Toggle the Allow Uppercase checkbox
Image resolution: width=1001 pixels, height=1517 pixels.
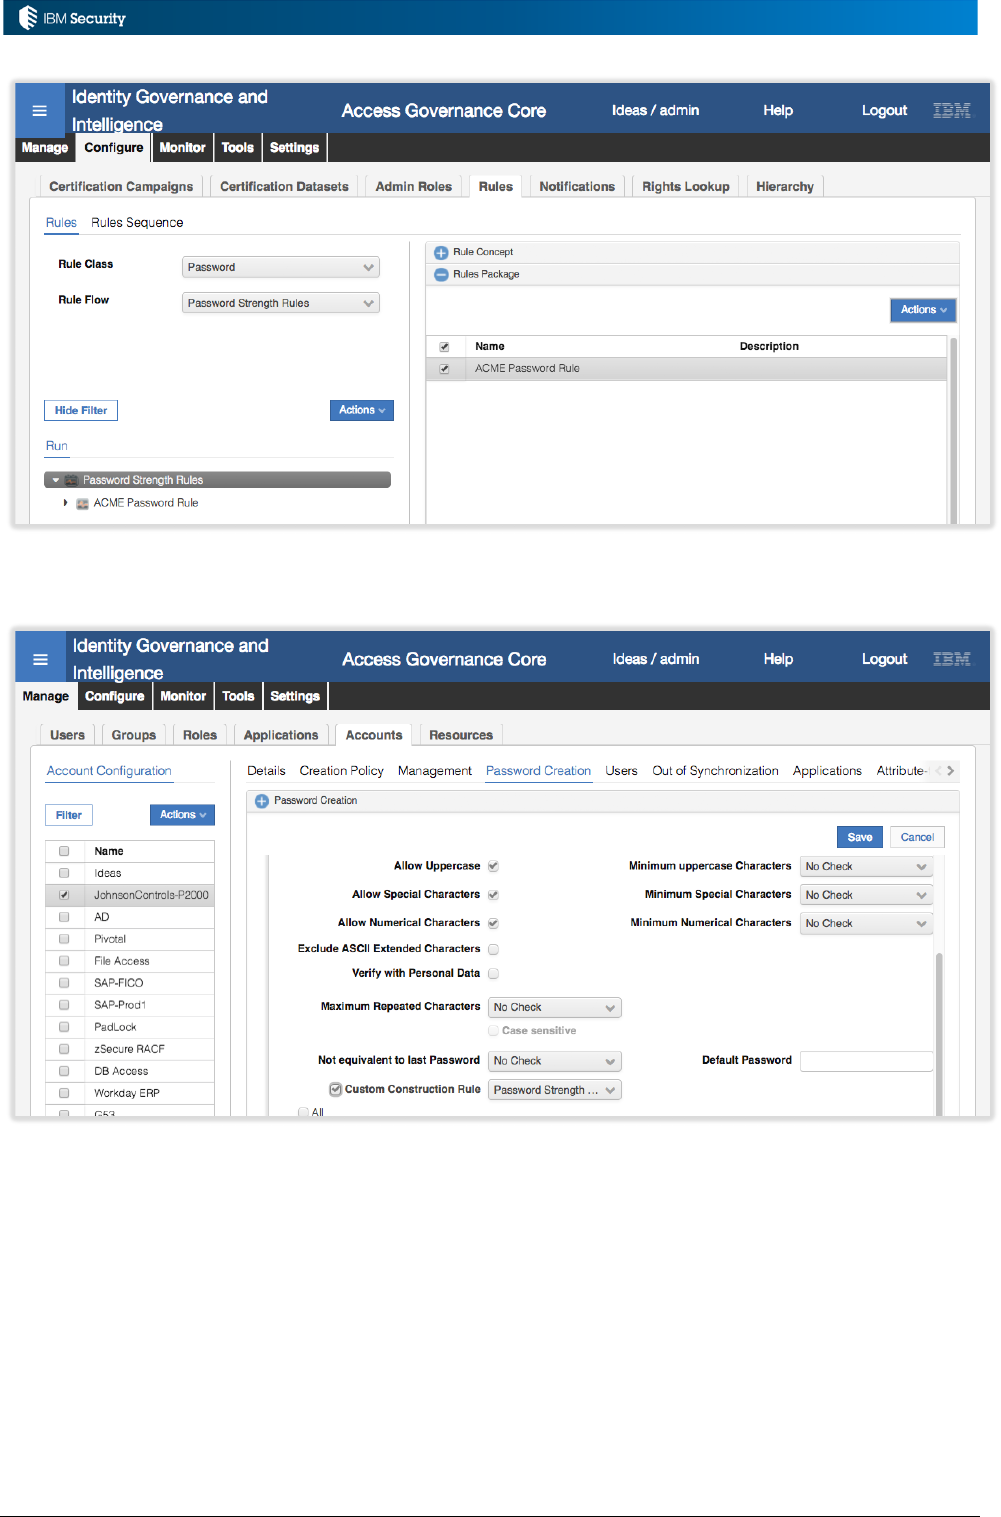click(x=493, y=866)
